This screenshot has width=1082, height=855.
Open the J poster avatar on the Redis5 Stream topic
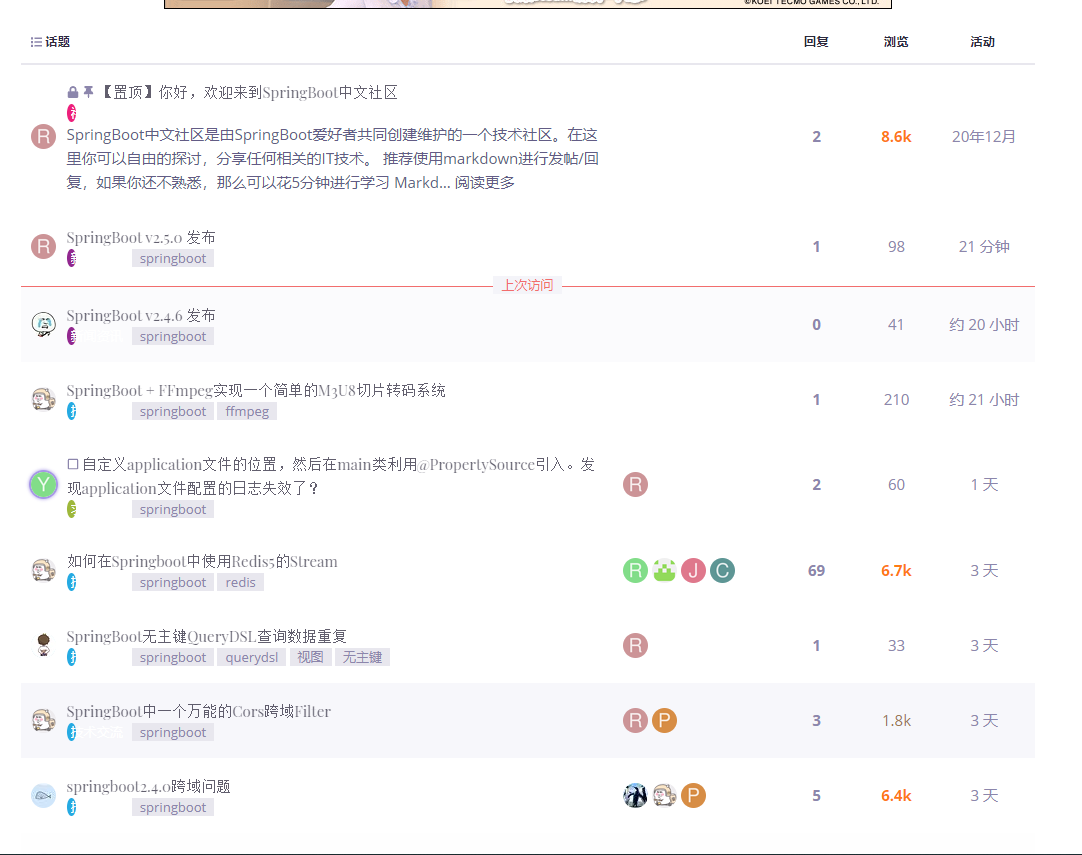pos(693,571)
